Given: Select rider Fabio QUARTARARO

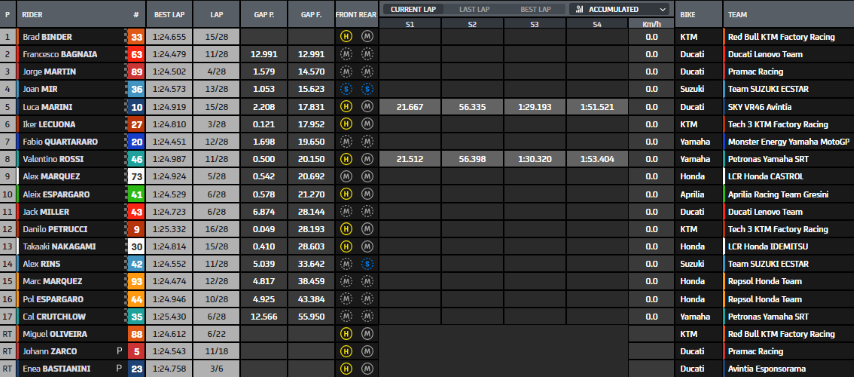Looking at the screenshot, I should pos(60,142).
